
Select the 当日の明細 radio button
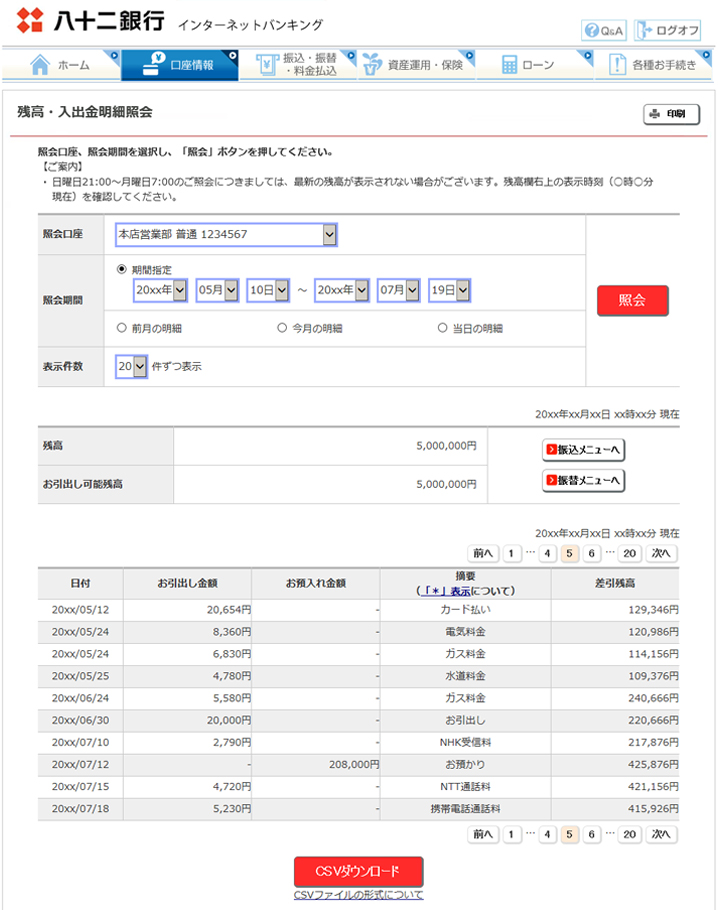pyautogui.click(x=442, y=328)
